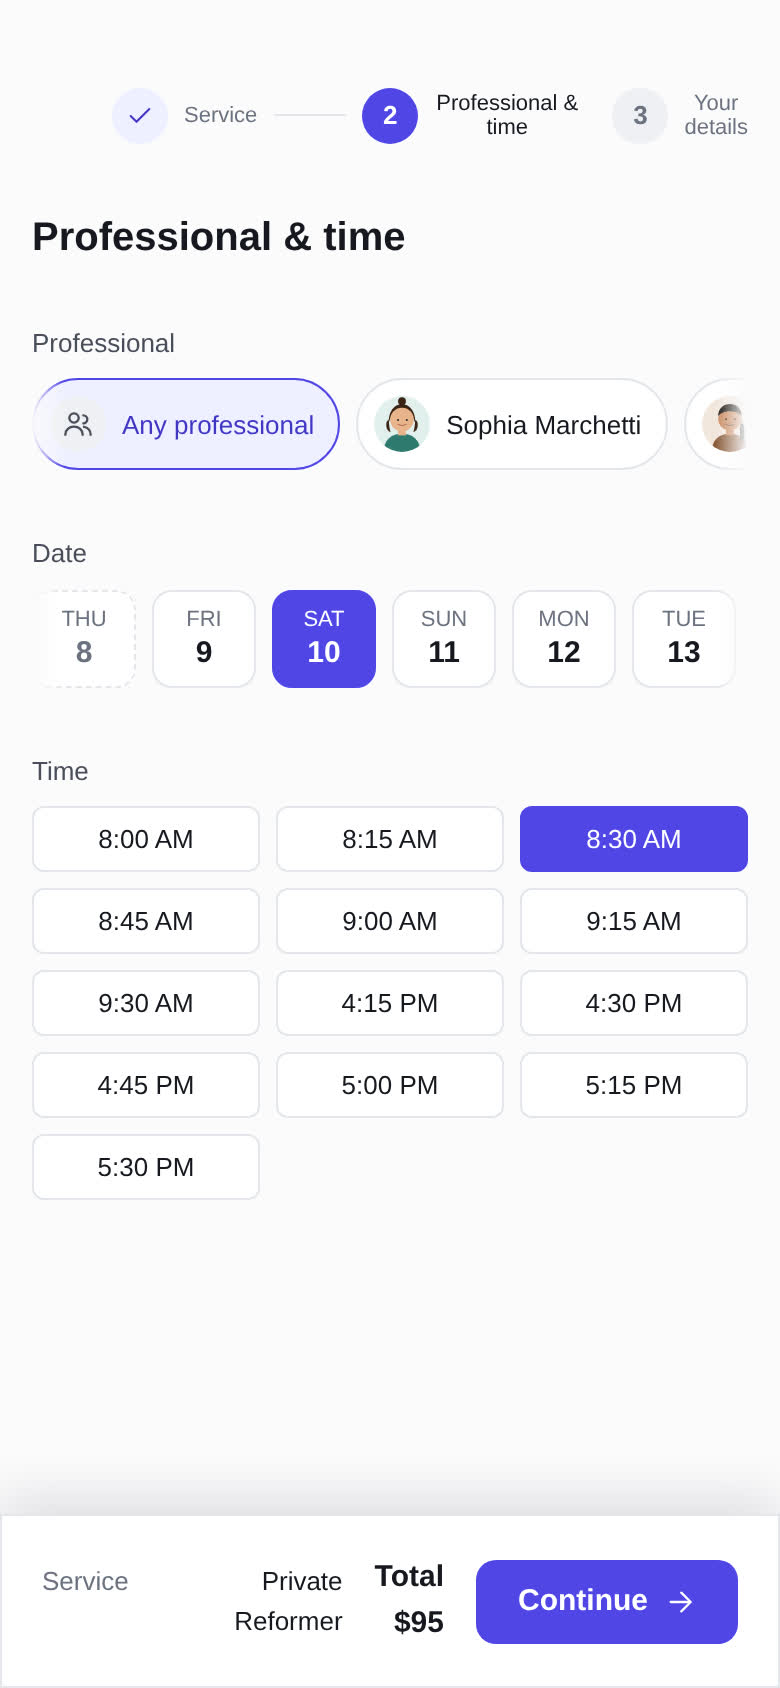Select the highlighted 8:30 AM slot
Image resolution: width=780 pixels, height=1688 pixels.
click(634, 839)
